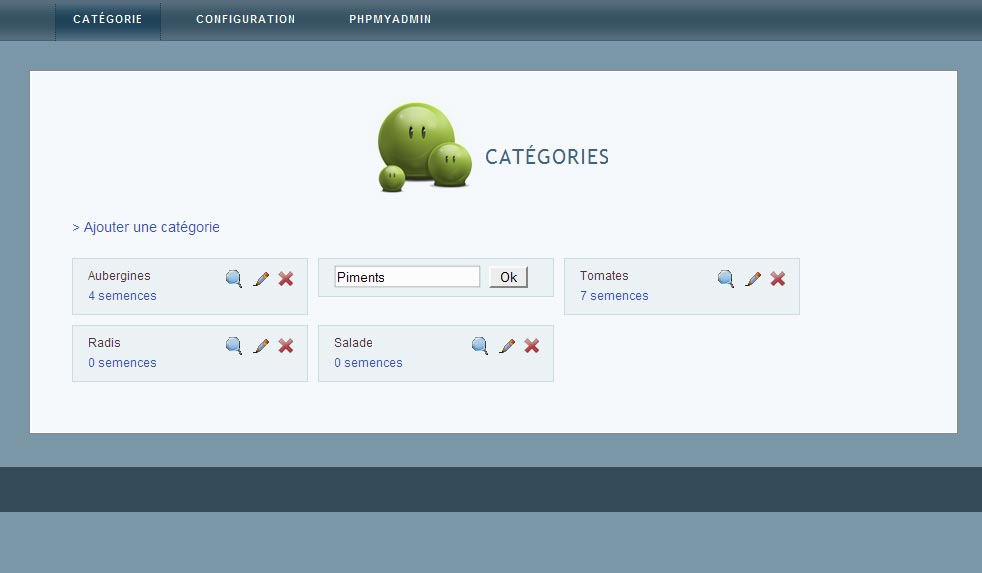Image resolution: width=982 pixels, height=573 pixels.
Task: Go to the Configuration menu item
Action: 246,20
